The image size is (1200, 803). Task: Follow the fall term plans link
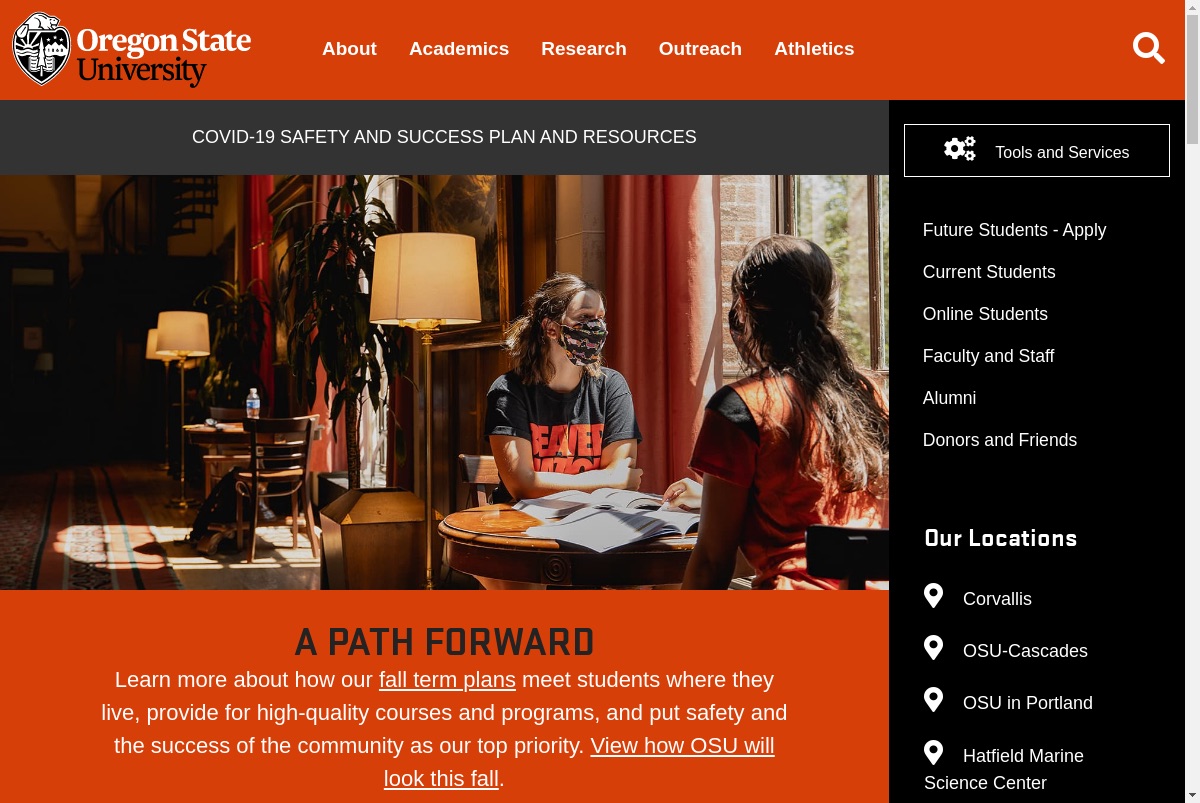447,680
